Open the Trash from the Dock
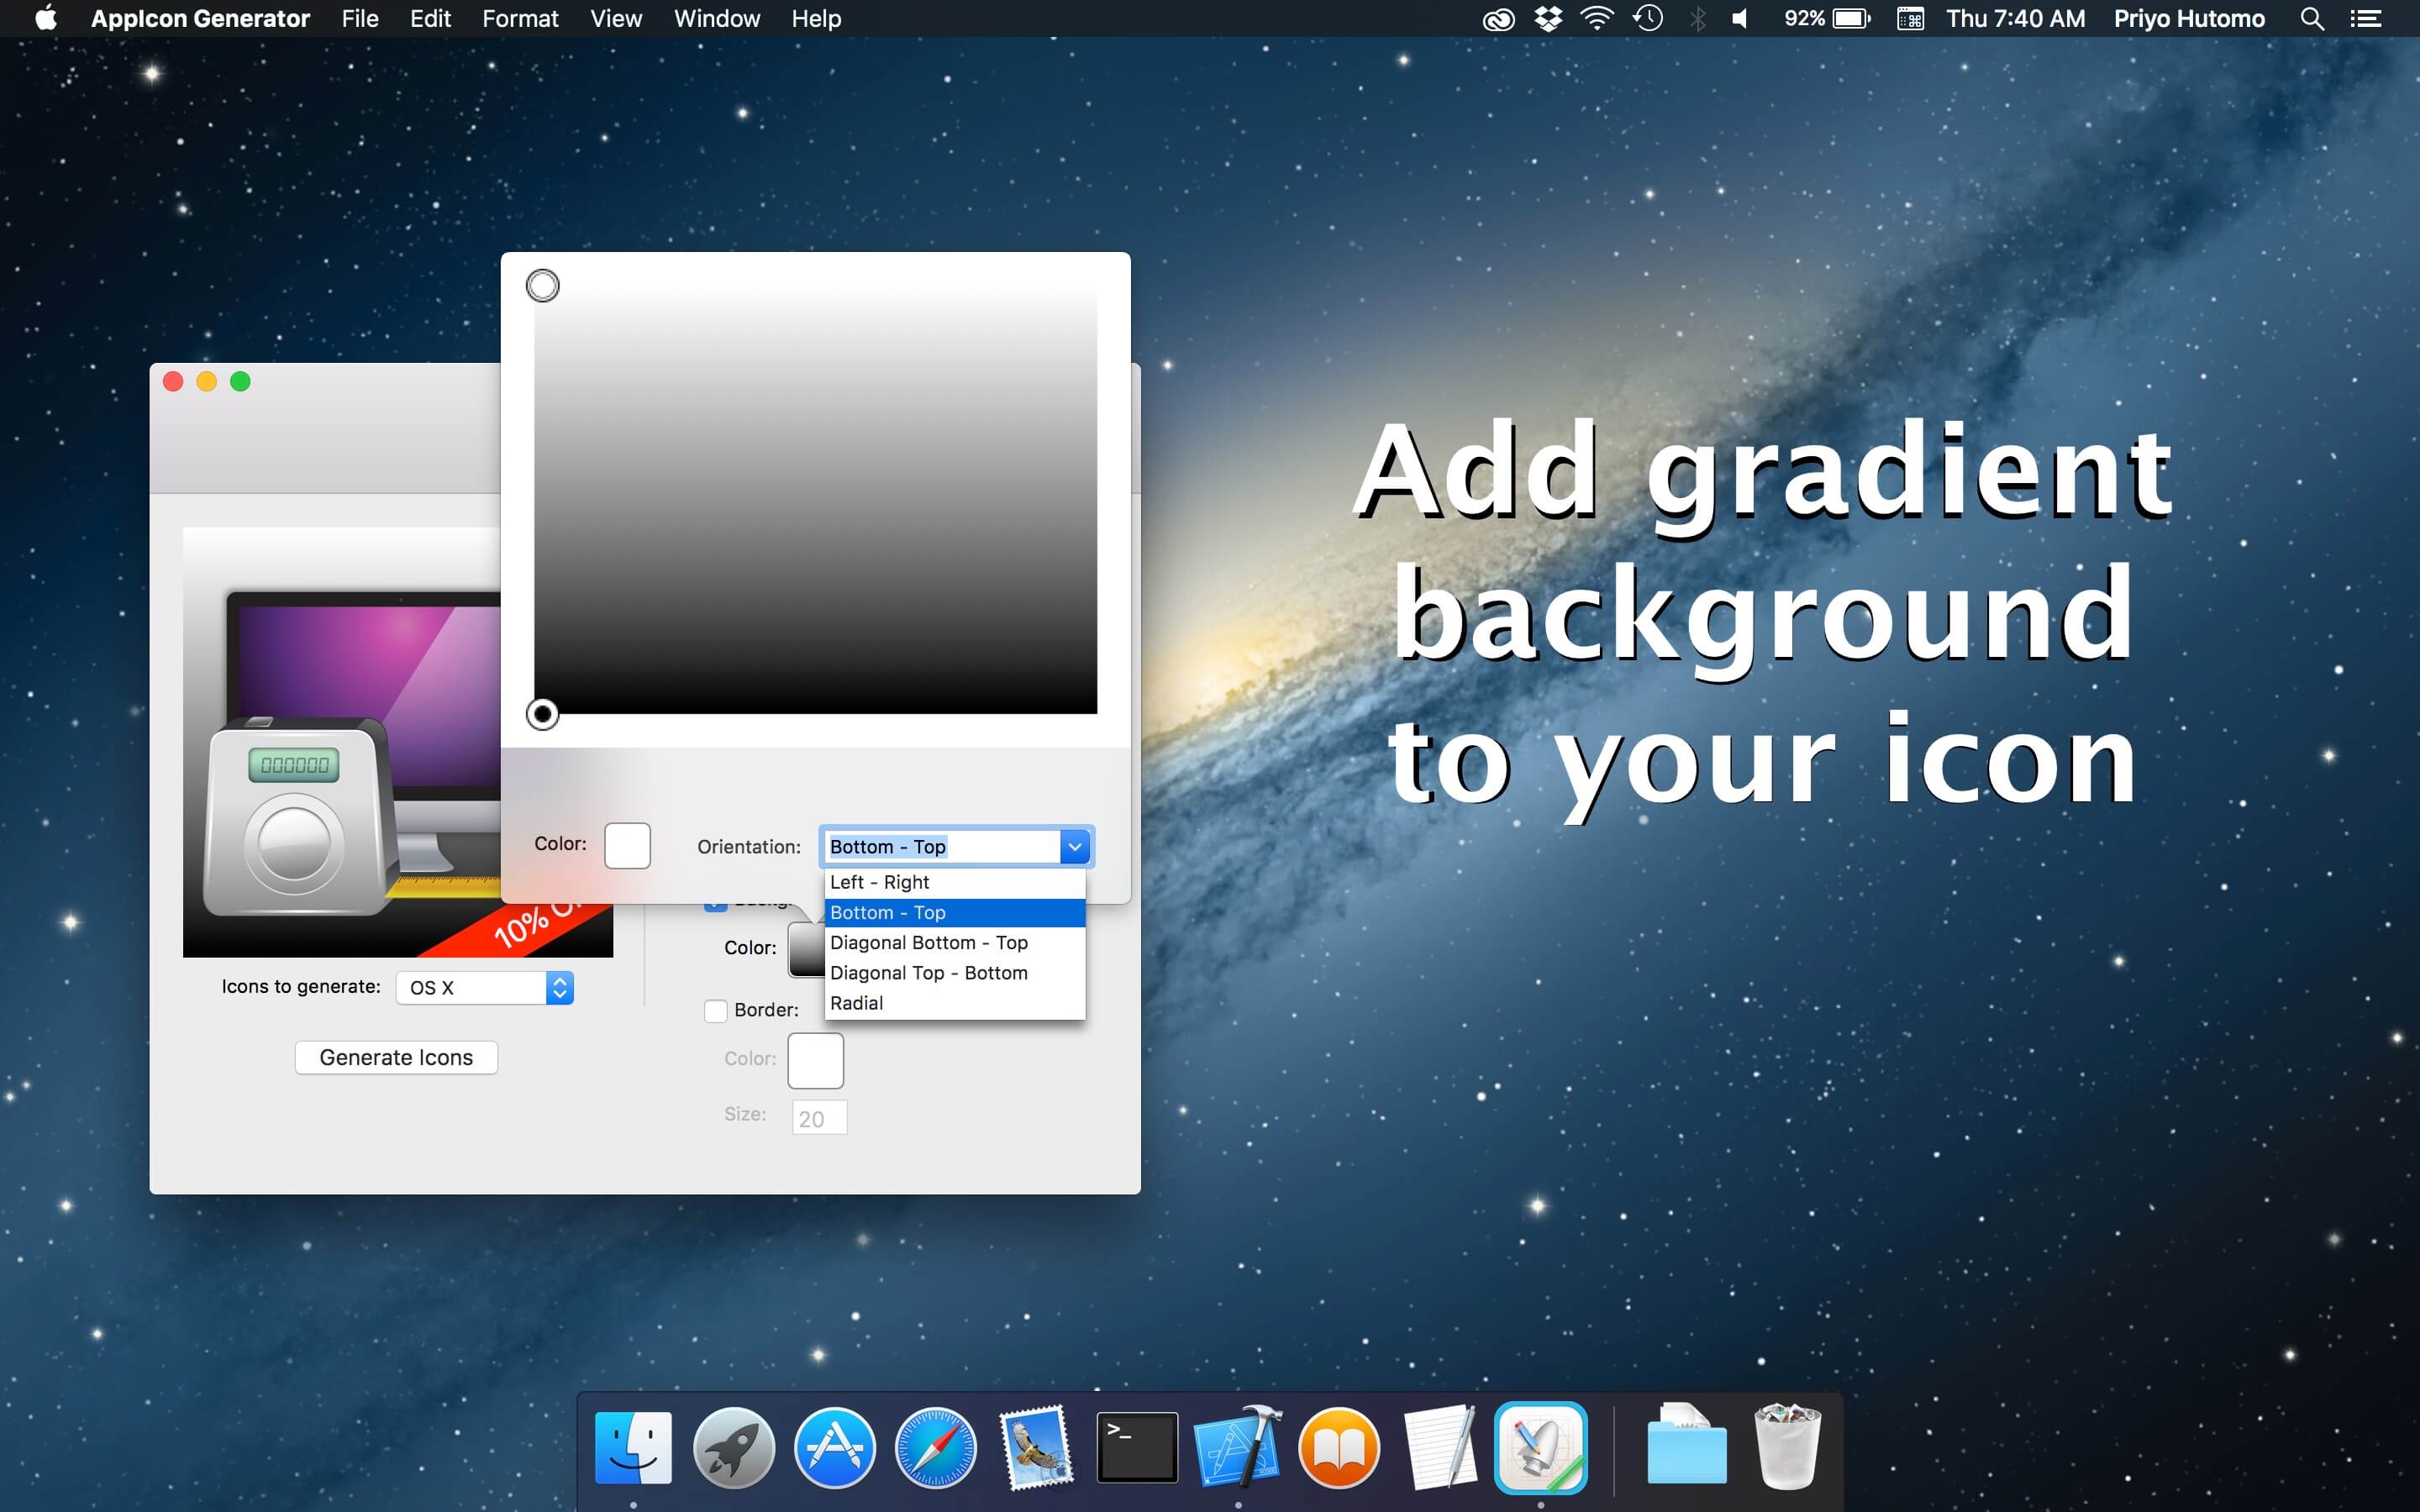The width and height of the screenshot is (2420, 1512). (1788, 1446)
